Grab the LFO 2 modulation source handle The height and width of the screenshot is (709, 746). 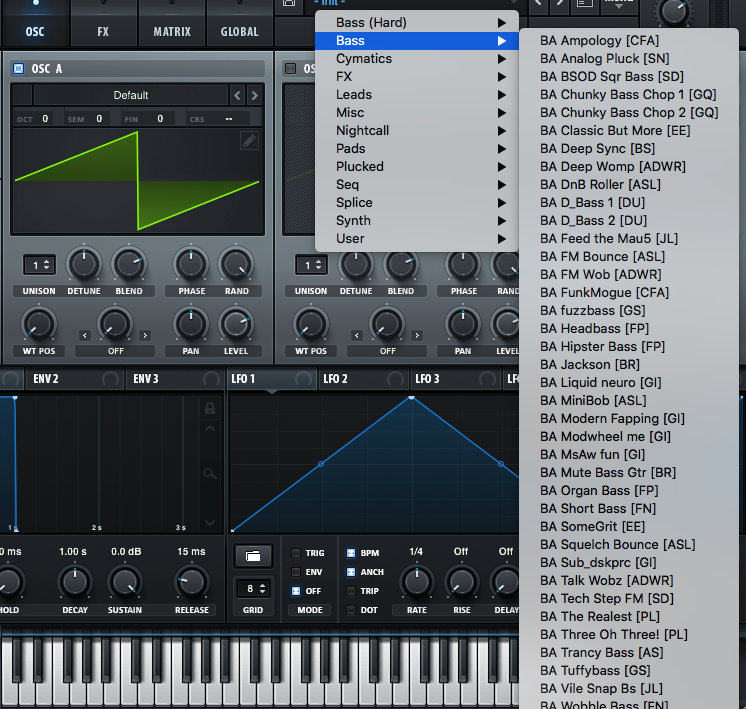click(395, 379)
